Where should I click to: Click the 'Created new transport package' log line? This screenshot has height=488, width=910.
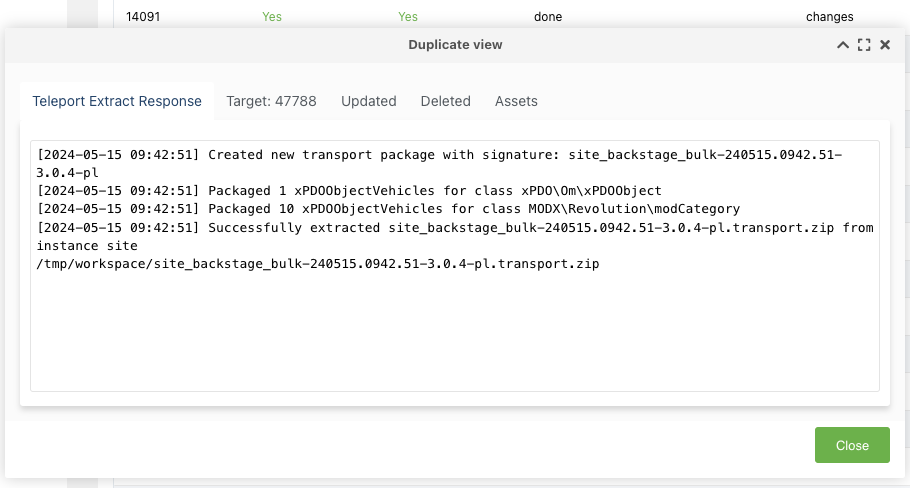[439, 164]
